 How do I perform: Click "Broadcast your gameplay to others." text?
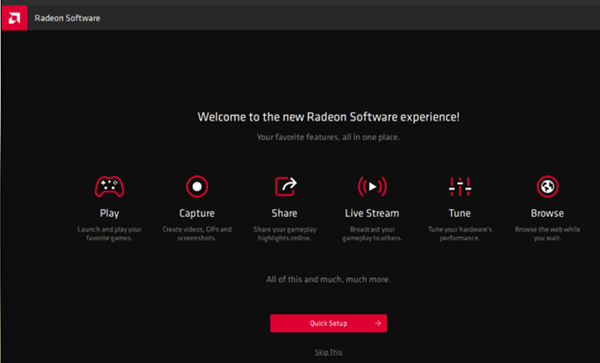click(372, 234)
